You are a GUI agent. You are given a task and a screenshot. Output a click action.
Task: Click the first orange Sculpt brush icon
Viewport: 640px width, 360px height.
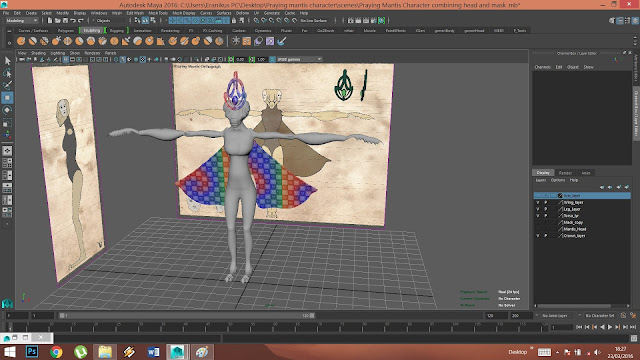(x=21, y=41)
